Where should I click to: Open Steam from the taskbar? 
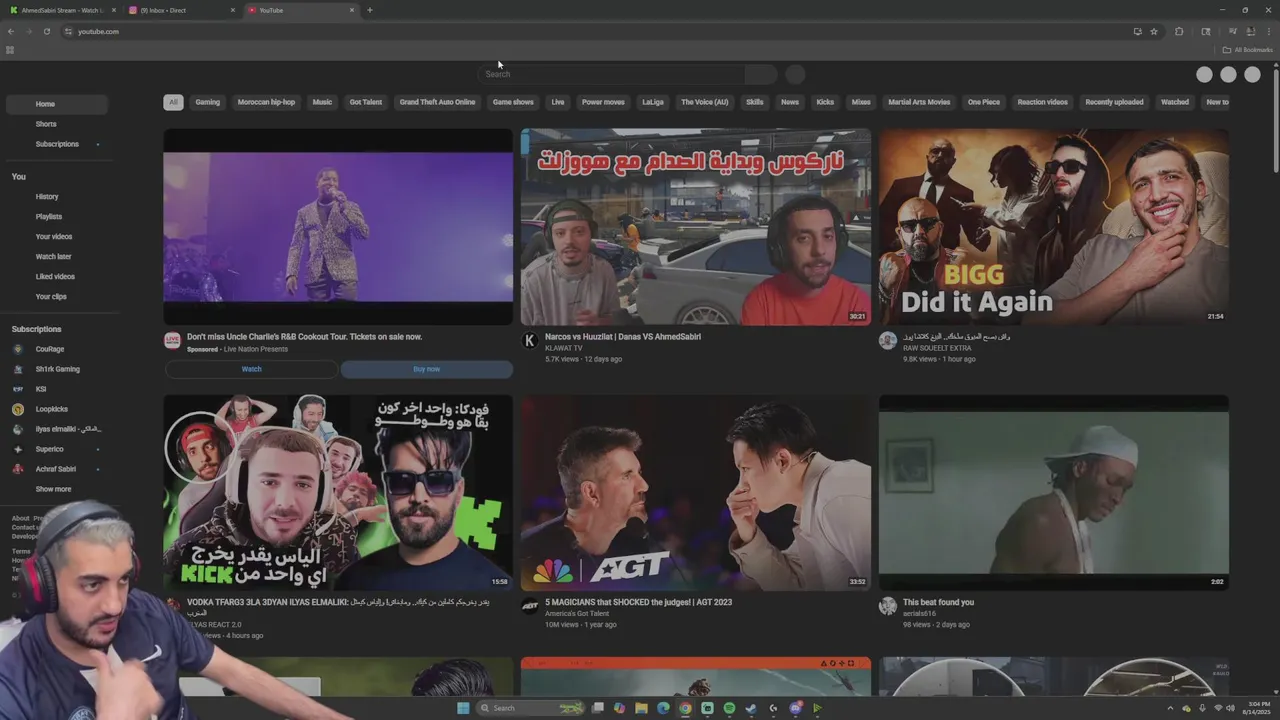(751, 708)
